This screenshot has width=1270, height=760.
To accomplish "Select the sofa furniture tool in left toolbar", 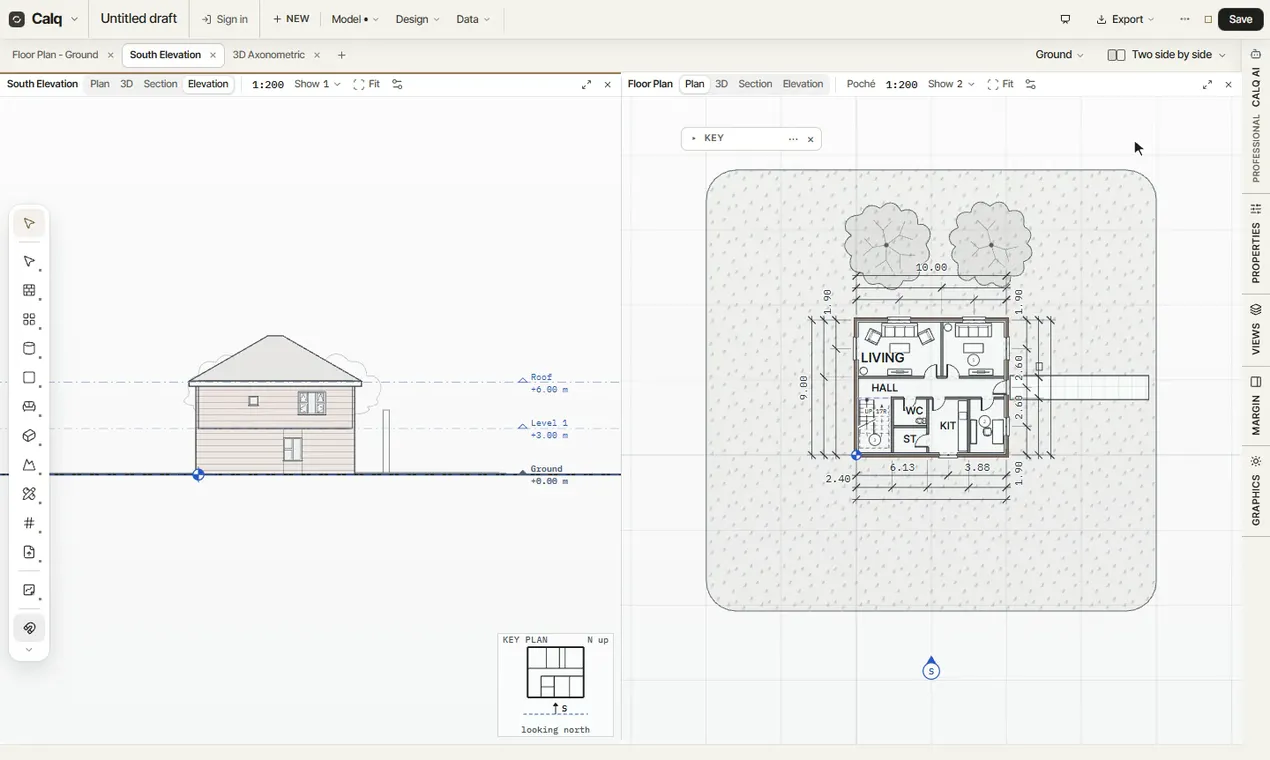I will click(x=29, y=407).
